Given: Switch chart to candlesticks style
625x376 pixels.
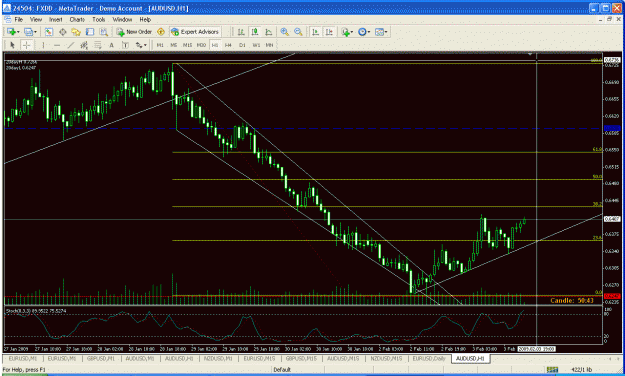Looking at the screenshot, I should [255, 32].
